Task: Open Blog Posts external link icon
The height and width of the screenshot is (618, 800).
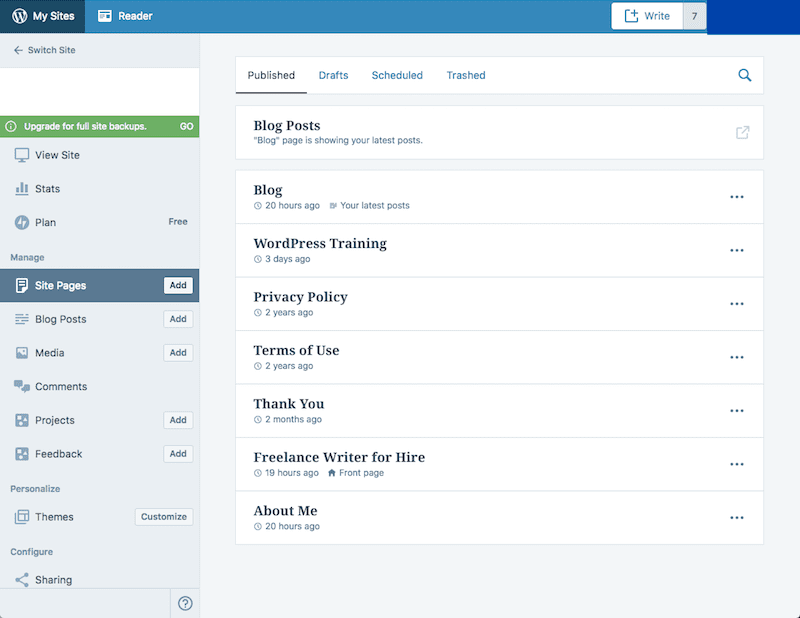Action: pos(742,133)
